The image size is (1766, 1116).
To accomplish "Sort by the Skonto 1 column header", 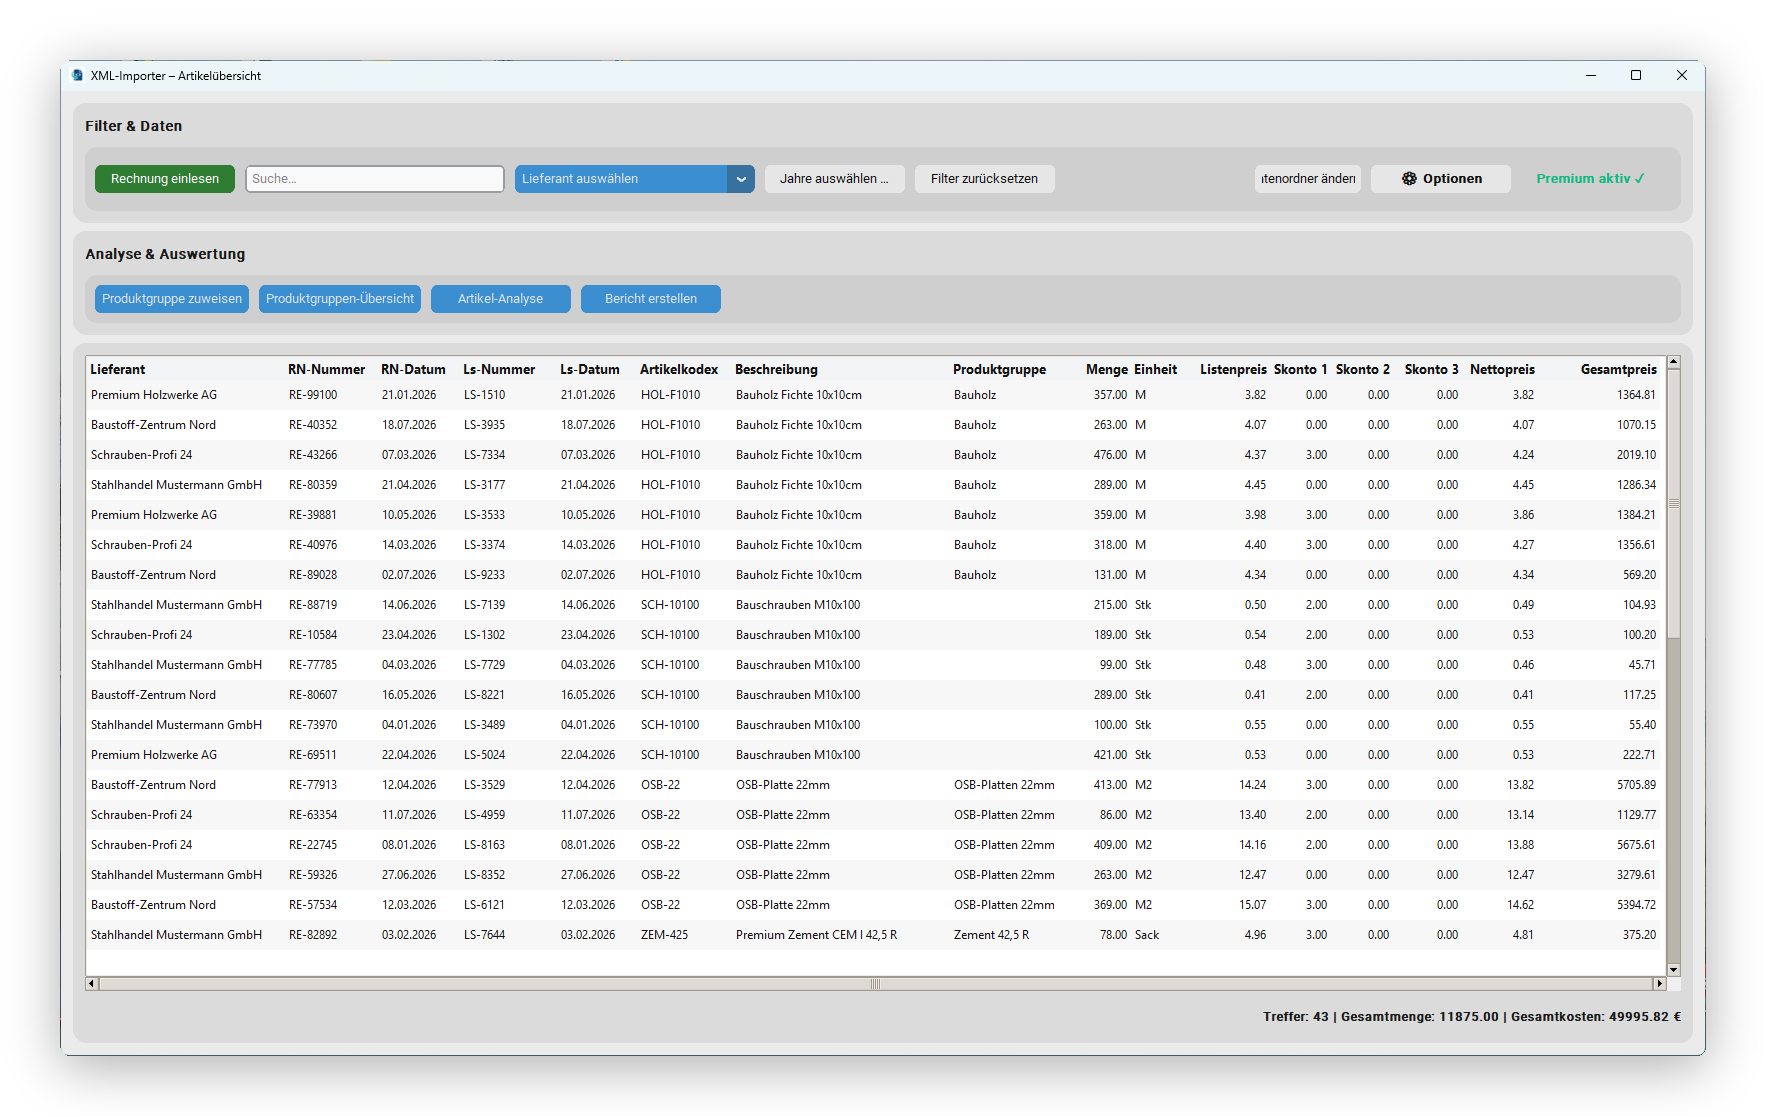I will click(1300, 369).
